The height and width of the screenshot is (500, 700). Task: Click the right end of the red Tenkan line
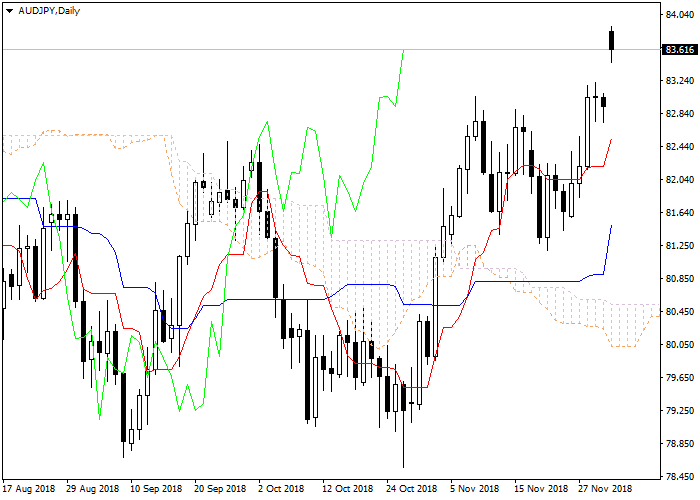[611, 141]
